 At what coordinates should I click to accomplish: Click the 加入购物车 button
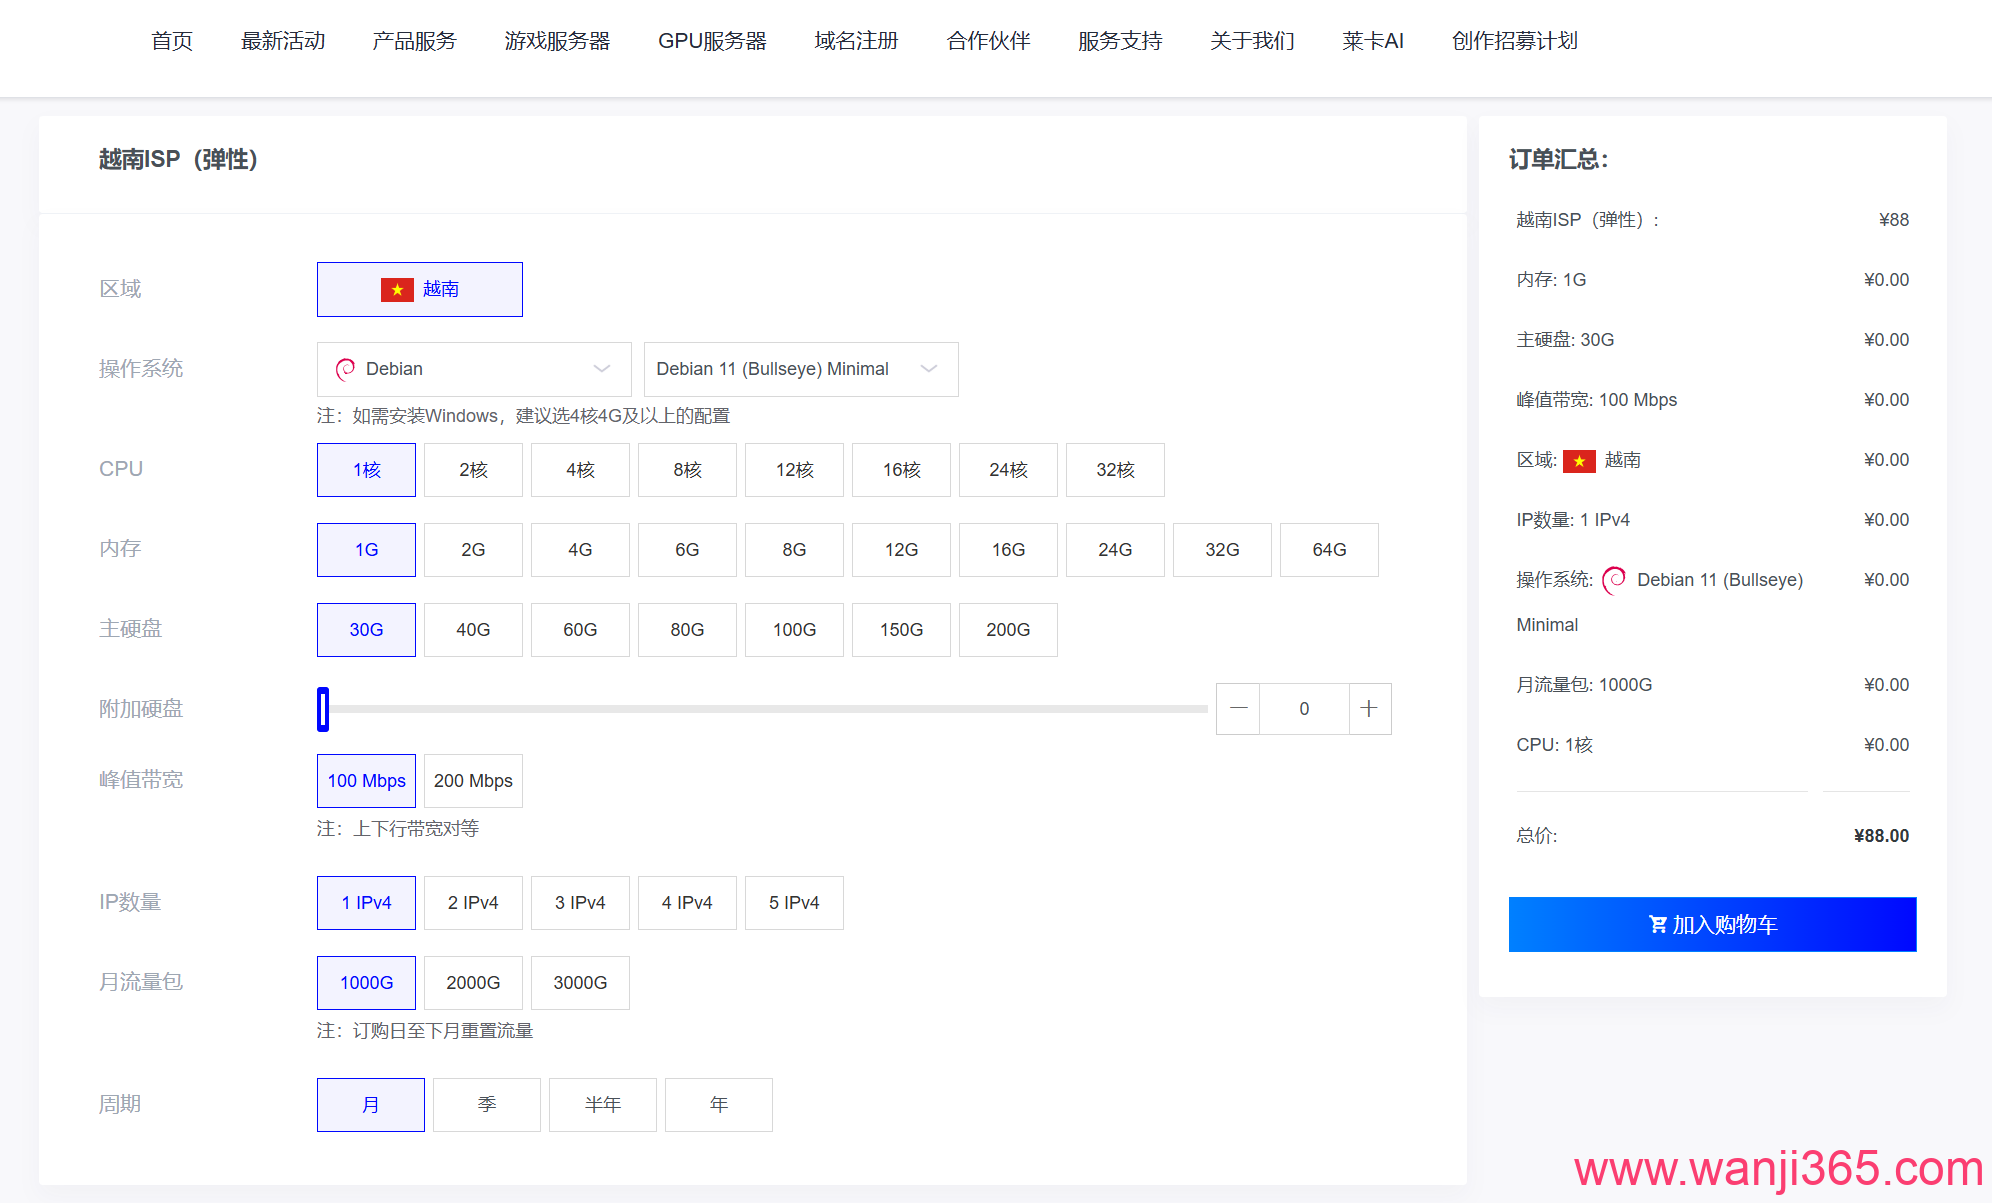1712,925
